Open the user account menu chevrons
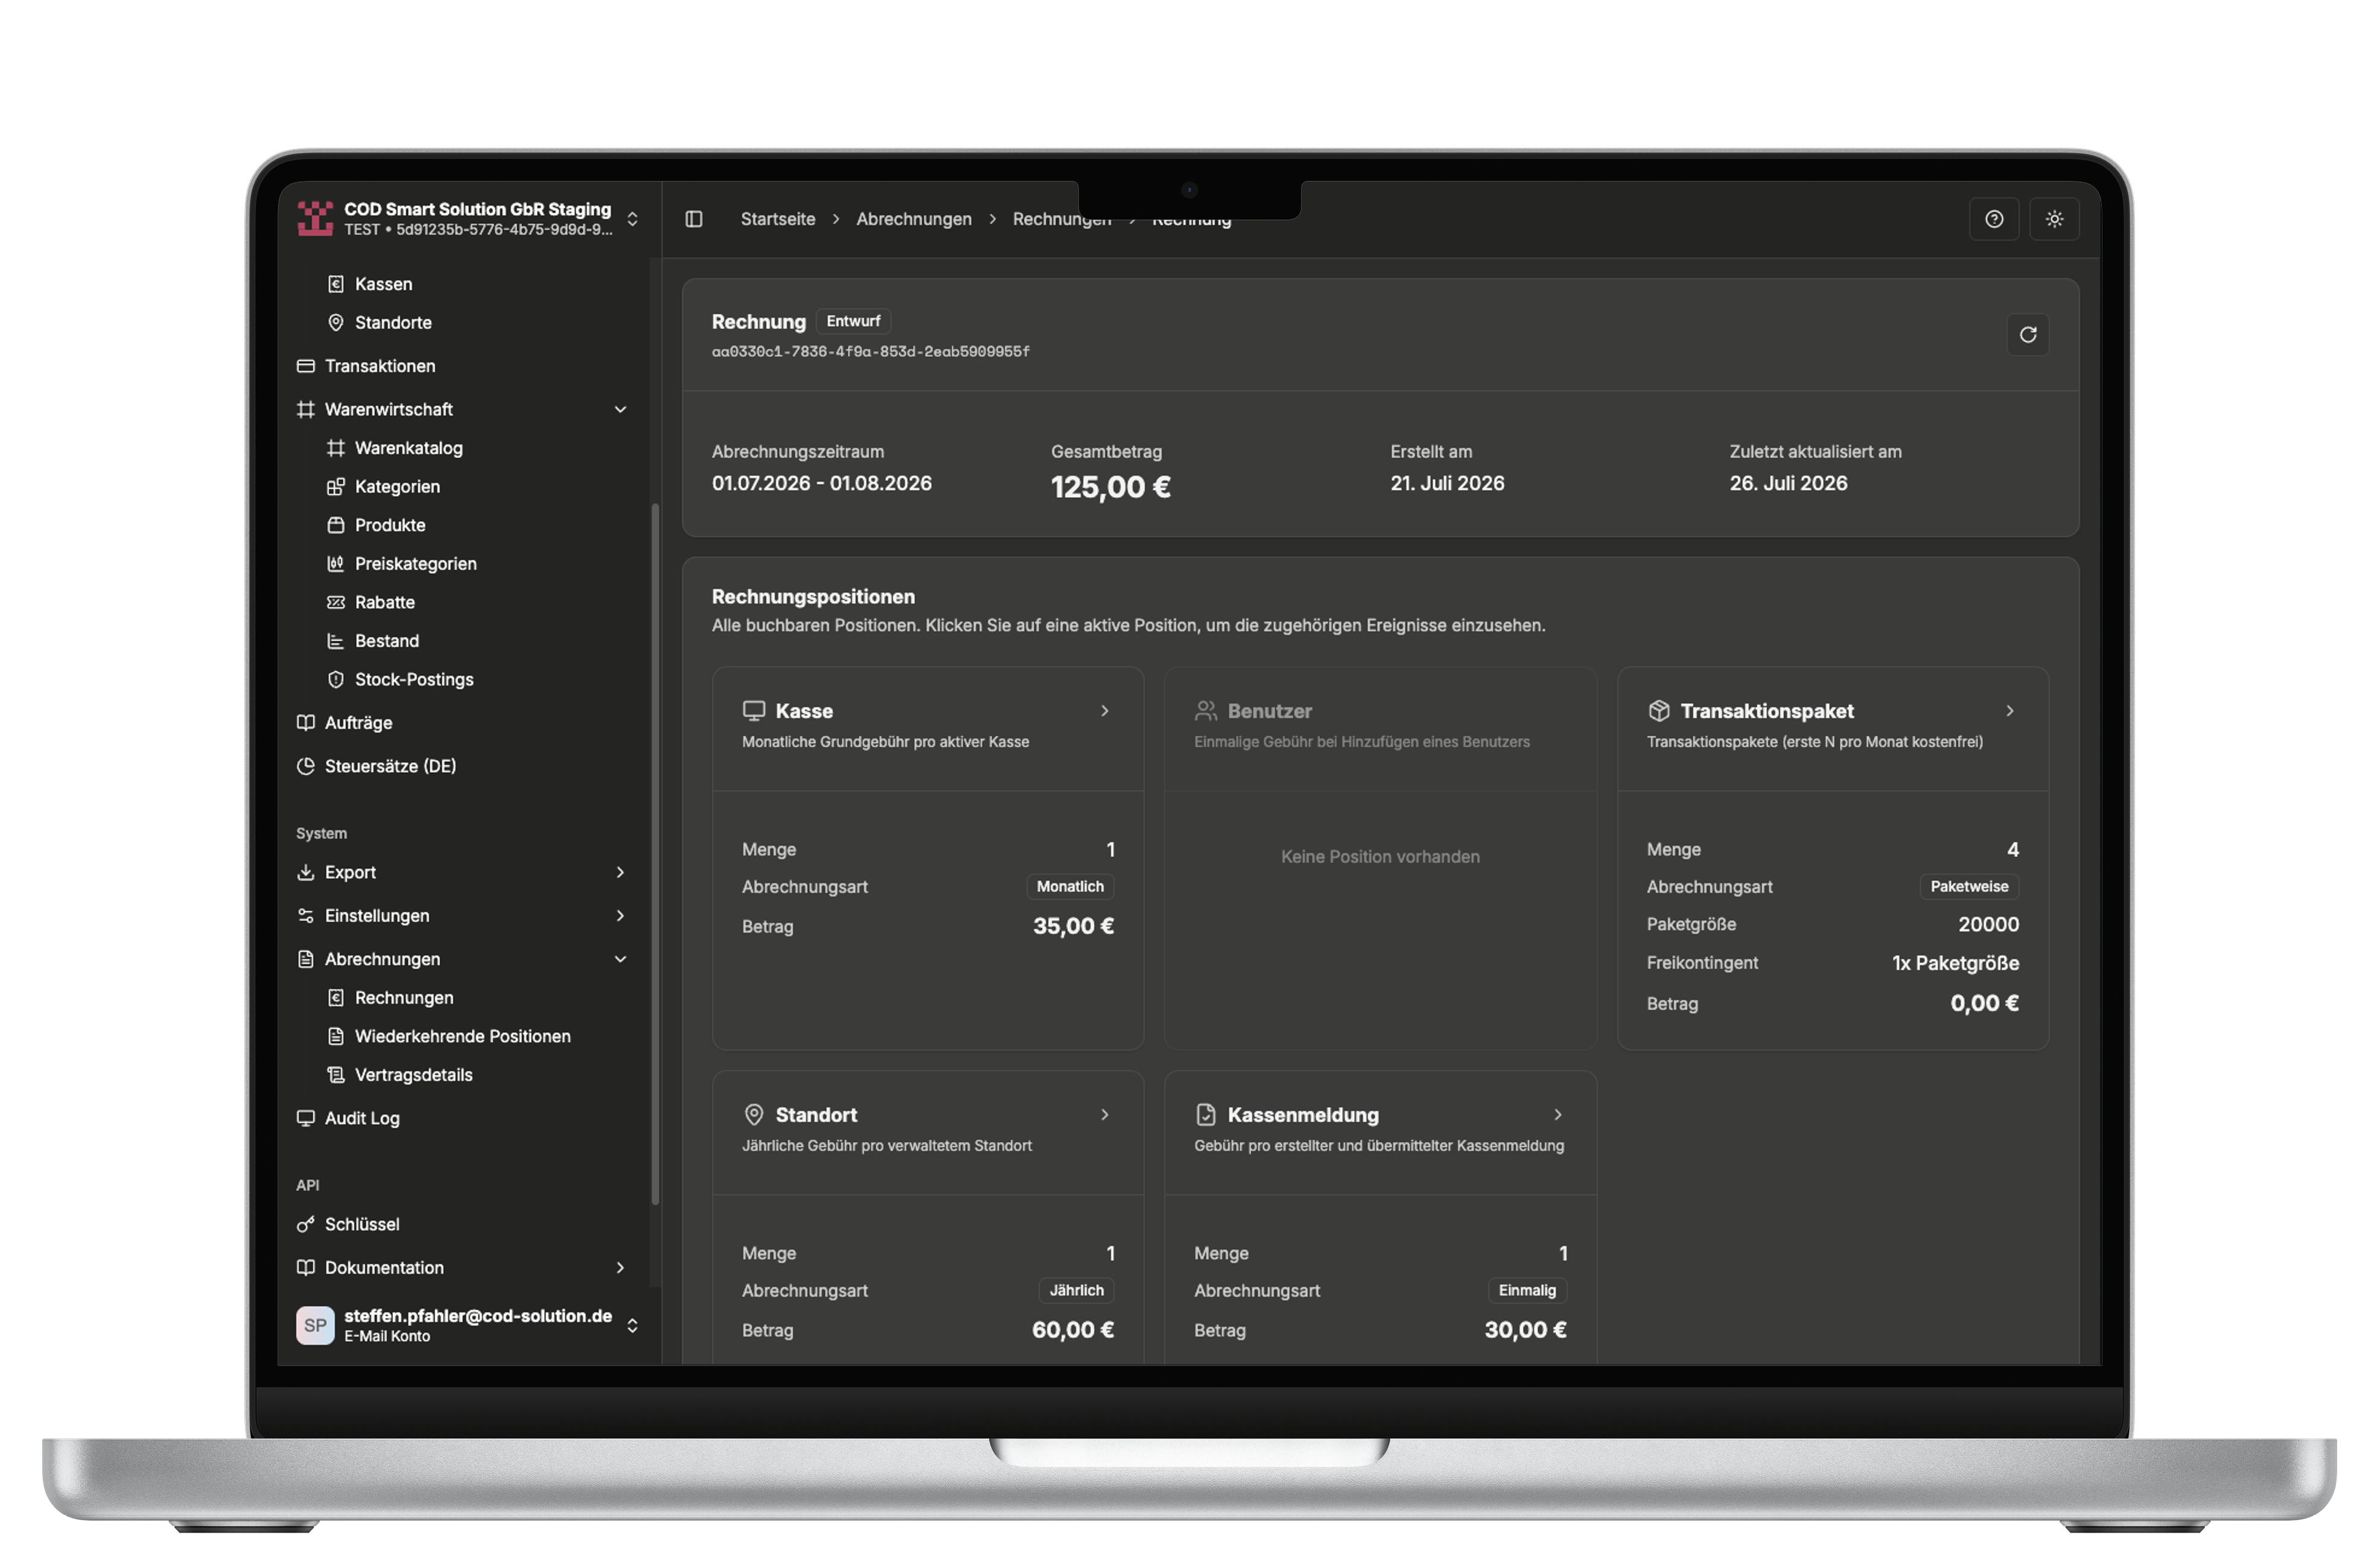The width and height of the screenshot is (2380, 1547). point(632,1325)
